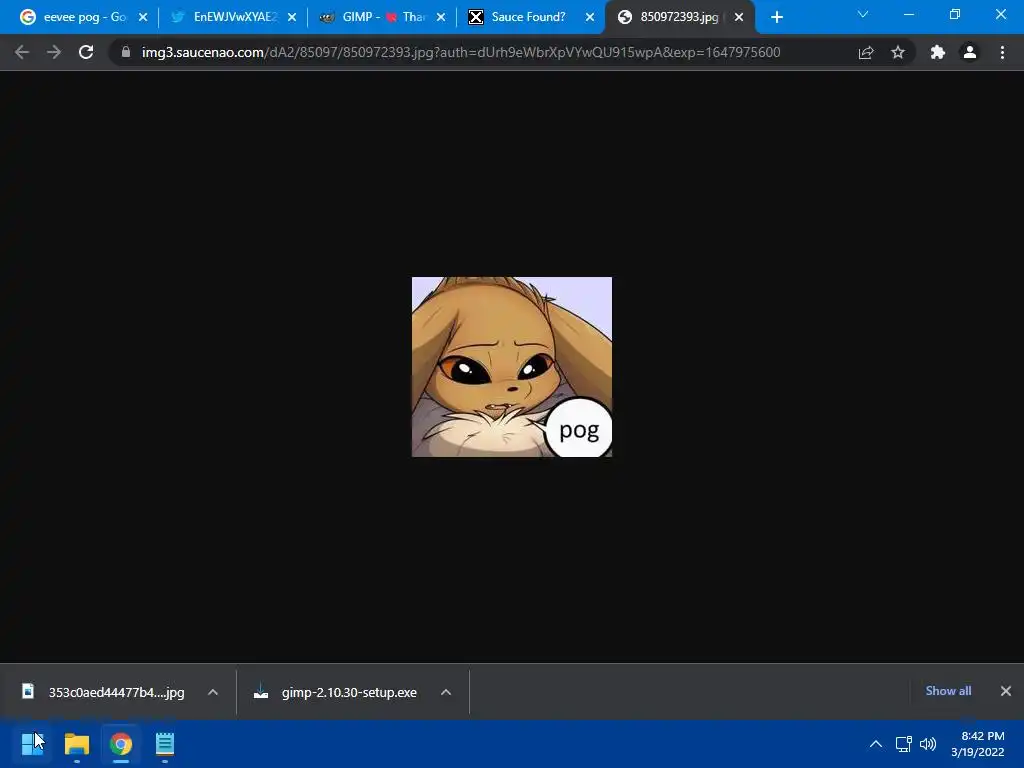Screen dimensions: 1024x768
Task: Click the Chrome taskbar icon
Action: 121,744
